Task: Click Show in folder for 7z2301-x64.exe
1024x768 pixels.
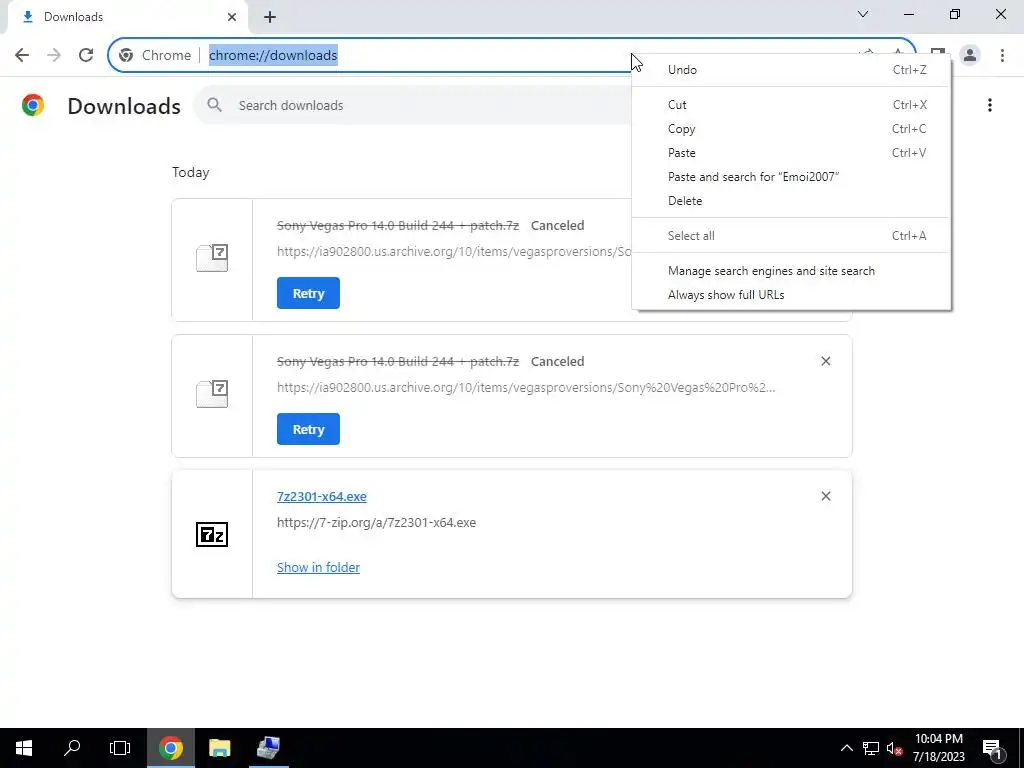Action: click(x=318, y=568)
